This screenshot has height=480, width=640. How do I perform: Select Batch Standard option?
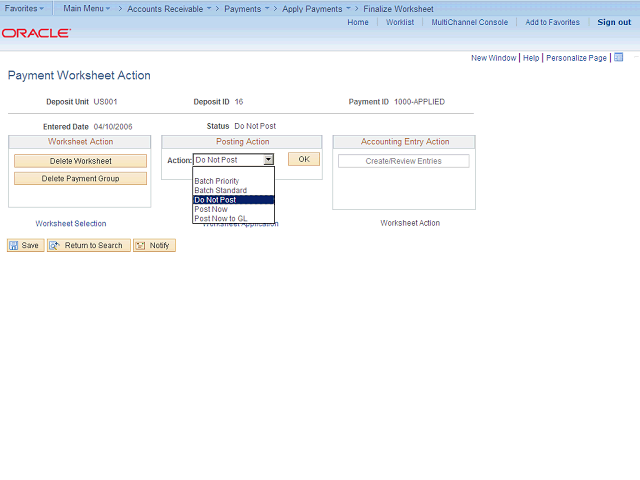[233, 190]
